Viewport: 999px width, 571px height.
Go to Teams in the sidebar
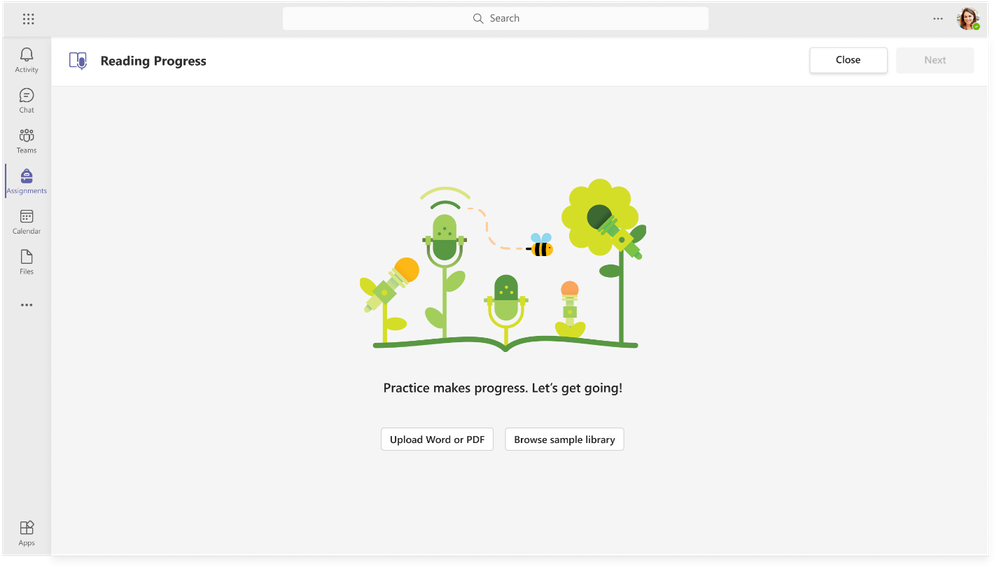point(26,141)
